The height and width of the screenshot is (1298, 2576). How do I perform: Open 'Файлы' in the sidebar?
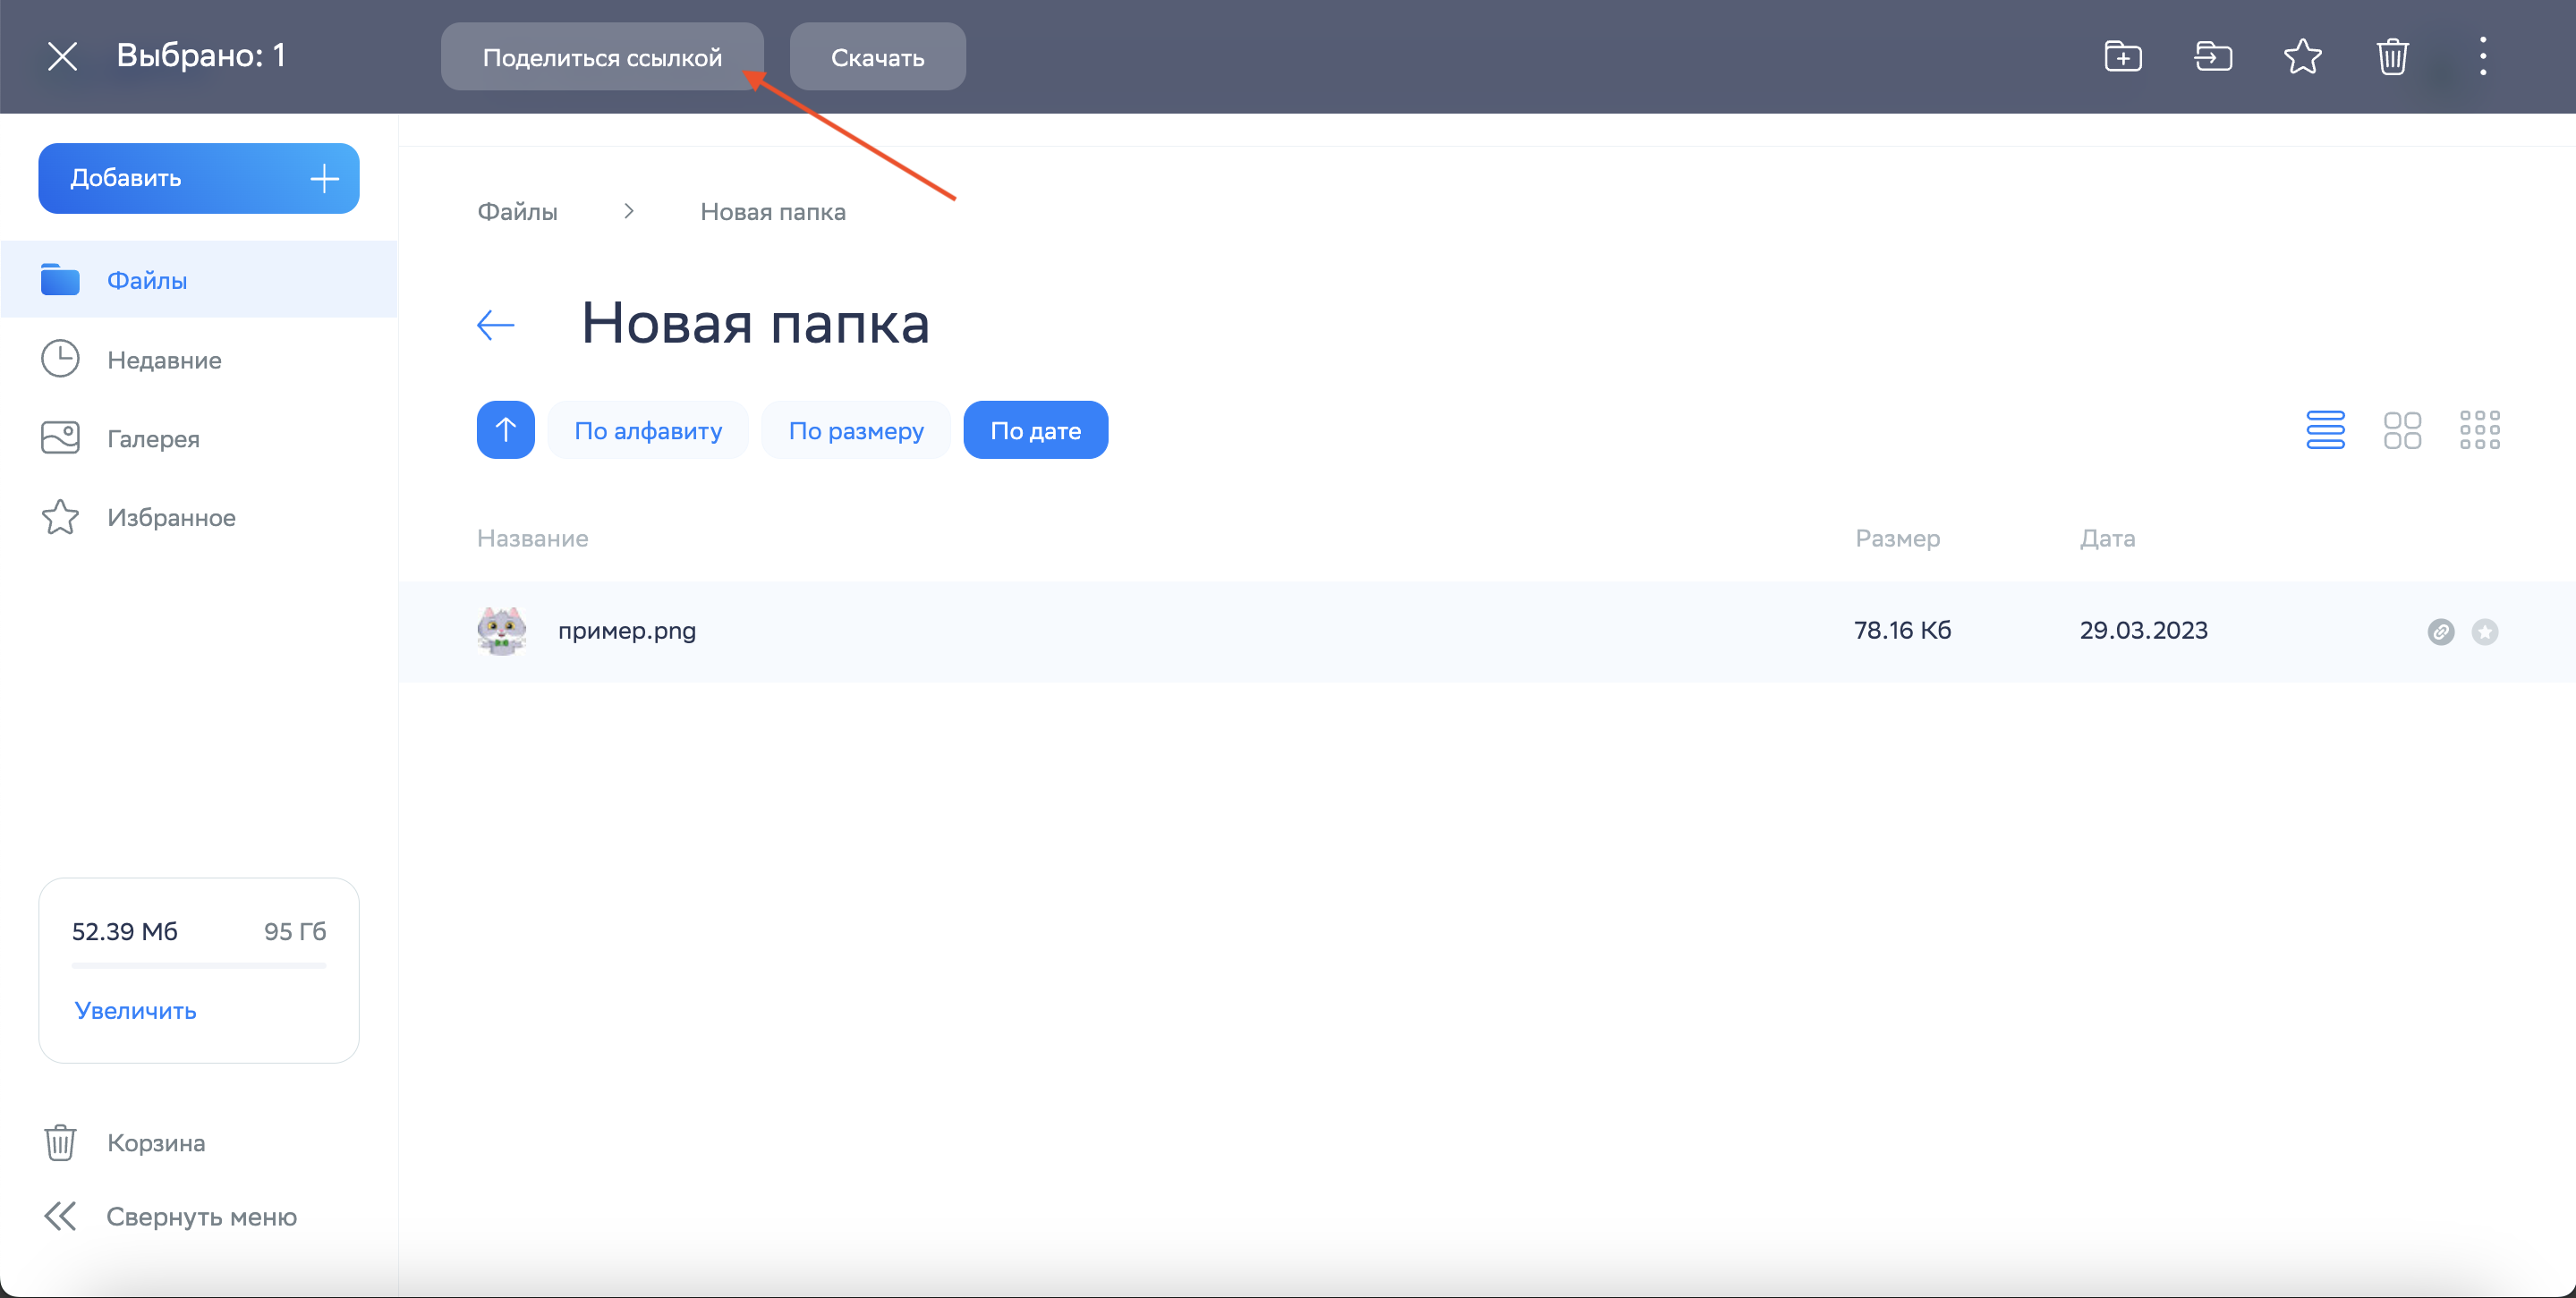click(x=199, y=280)
